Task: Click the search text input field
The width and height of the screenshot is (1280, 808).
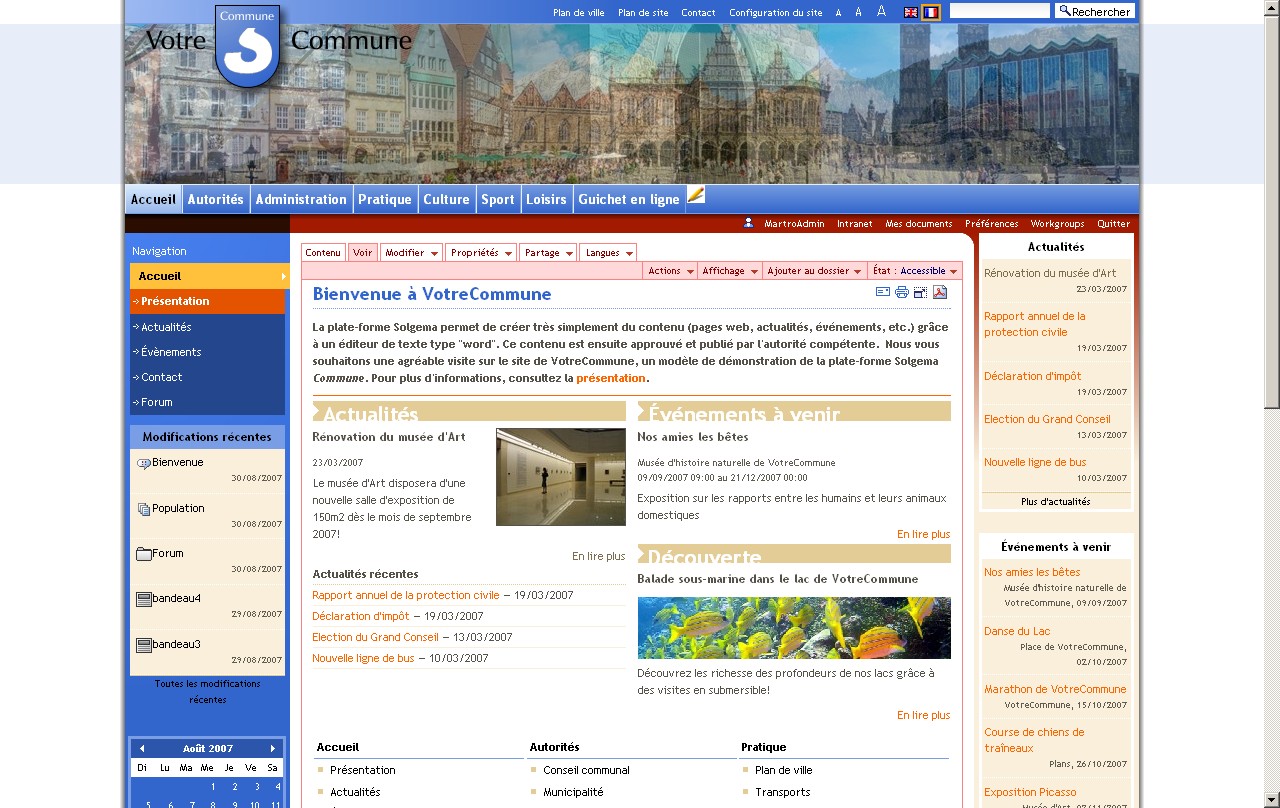Action: 999,11
